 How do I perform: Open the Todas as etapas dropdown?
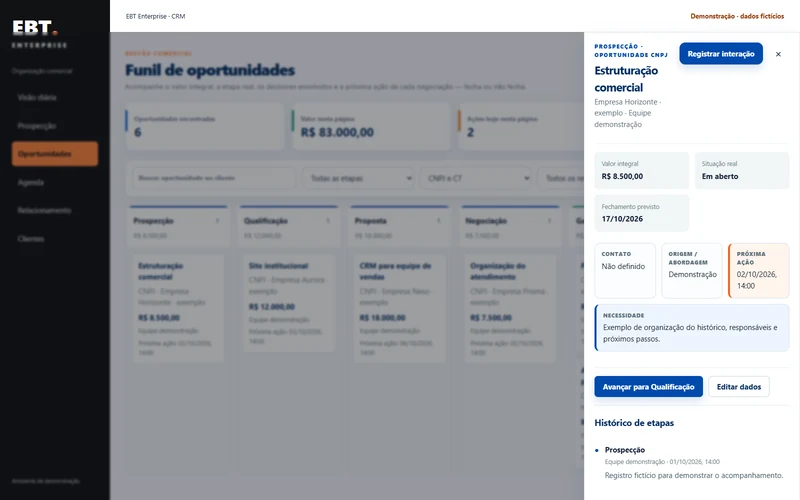click(359, 178)
